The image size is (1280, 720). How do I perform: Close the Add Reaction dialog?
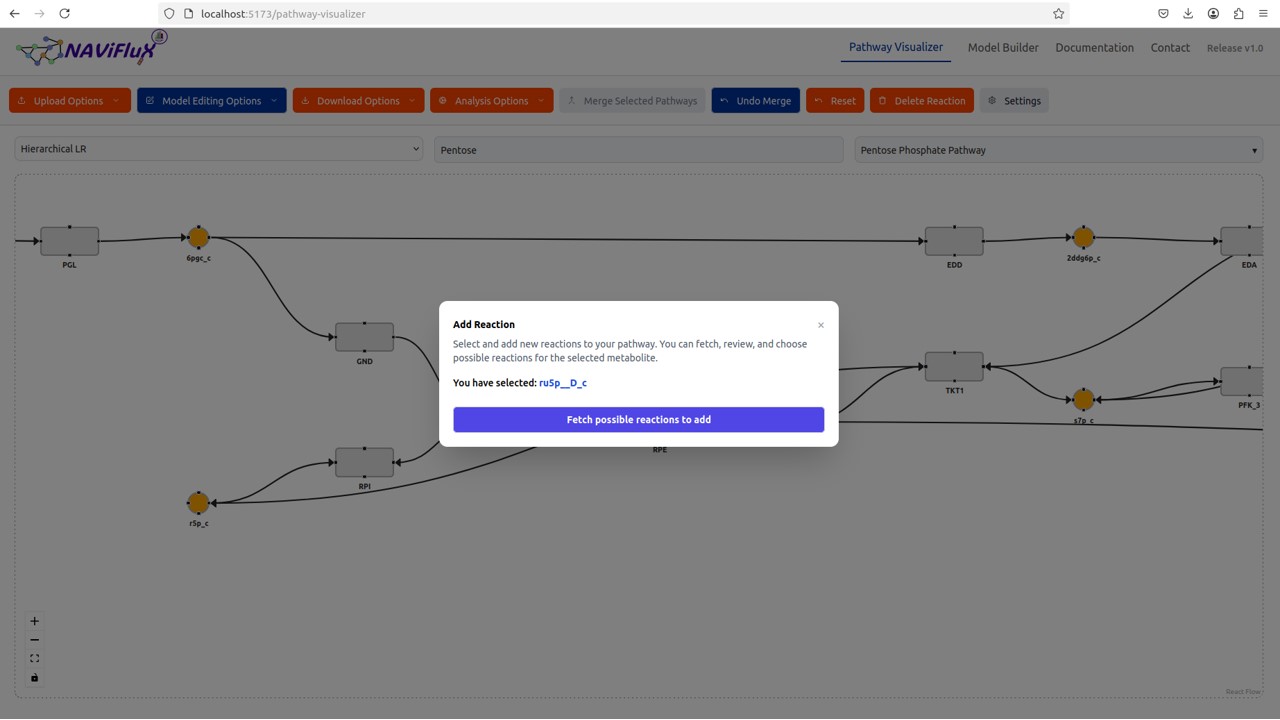point(821,325)
